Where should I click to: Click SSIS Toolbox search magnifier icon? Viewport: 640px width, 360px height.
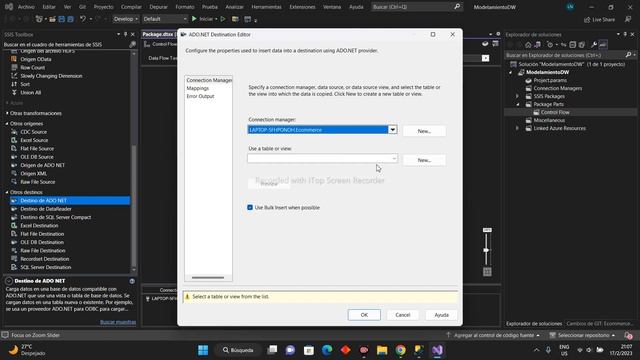tap(132, 44)
